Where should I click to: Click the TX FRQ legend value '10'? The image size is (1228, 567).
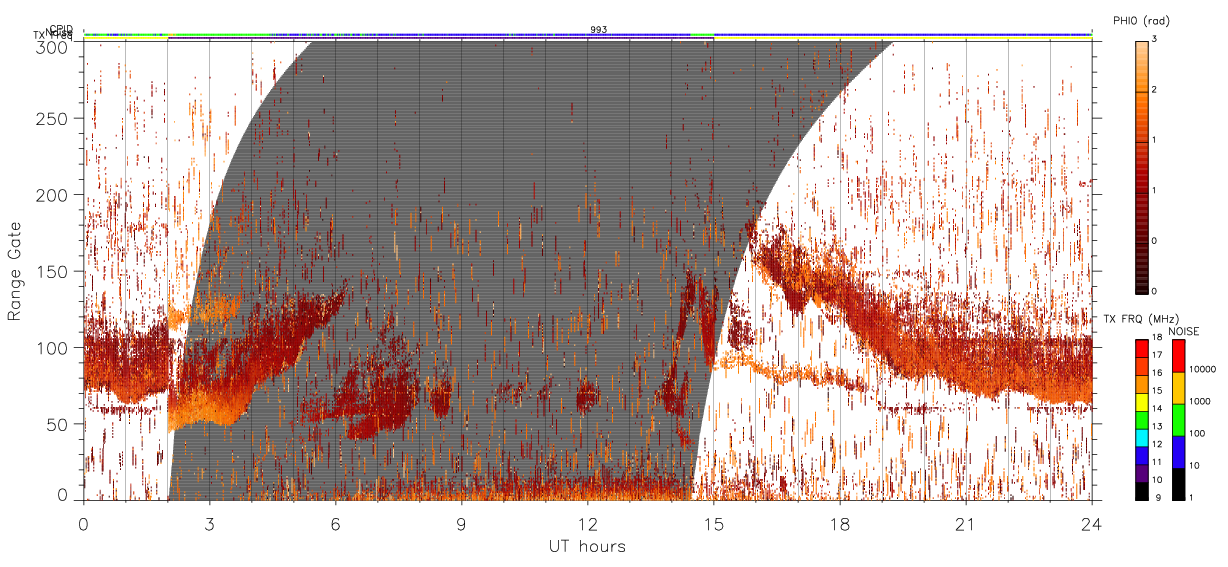(x=1157, y=480)
